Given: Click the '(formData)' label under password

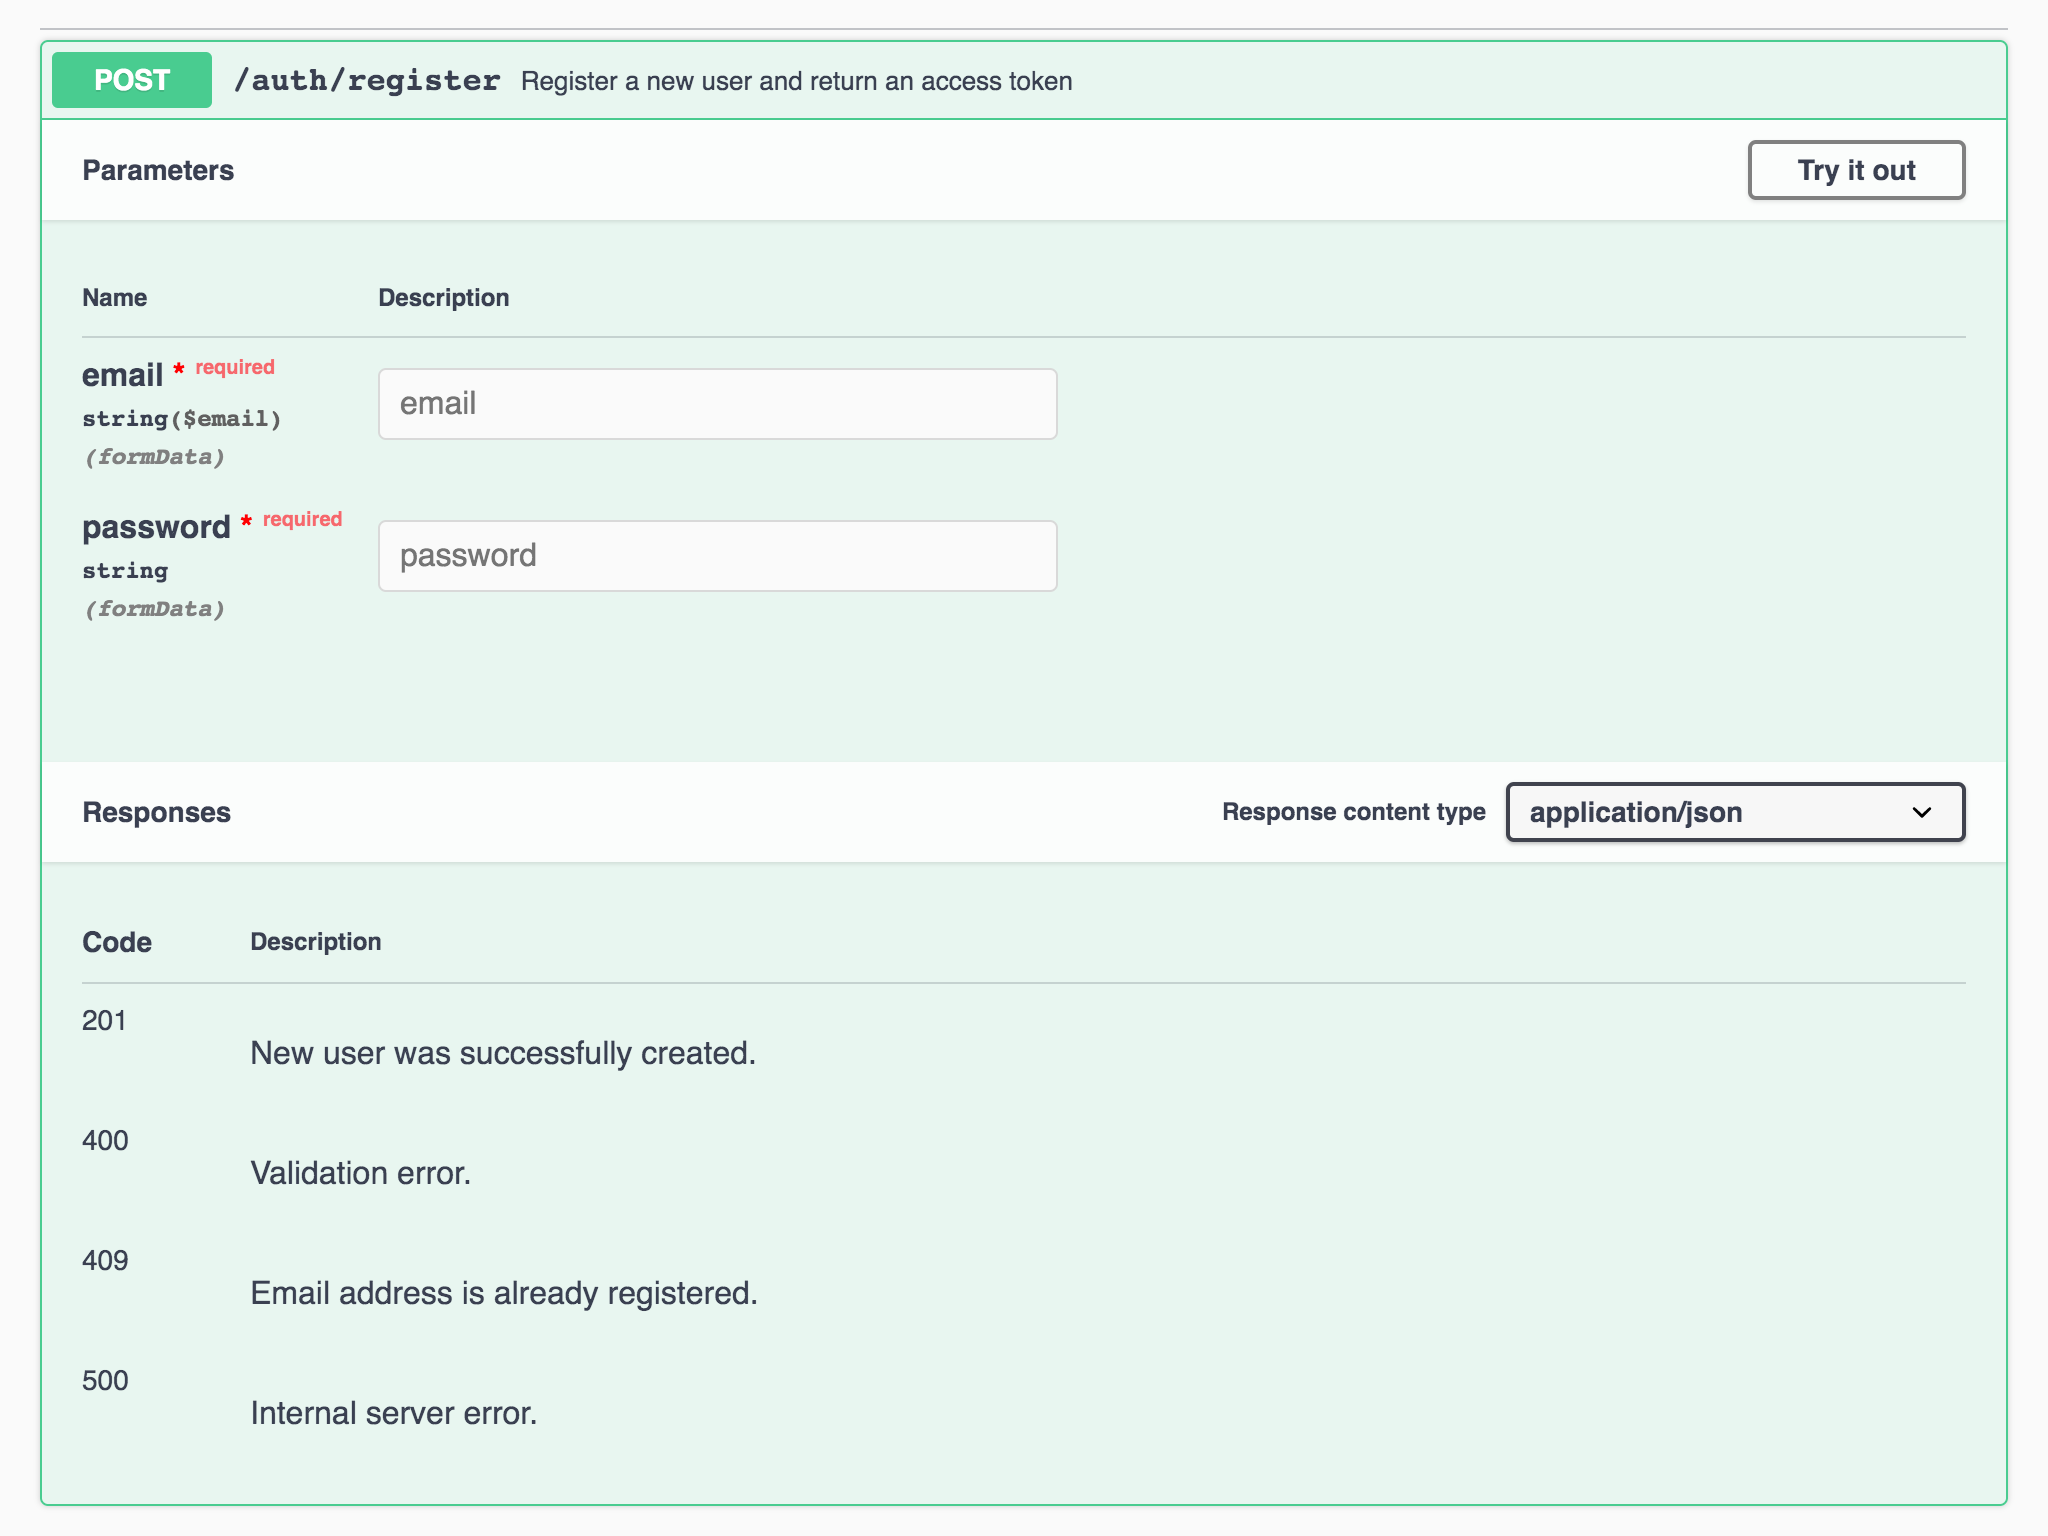Looking at the screenshot, I should point(154,609).
